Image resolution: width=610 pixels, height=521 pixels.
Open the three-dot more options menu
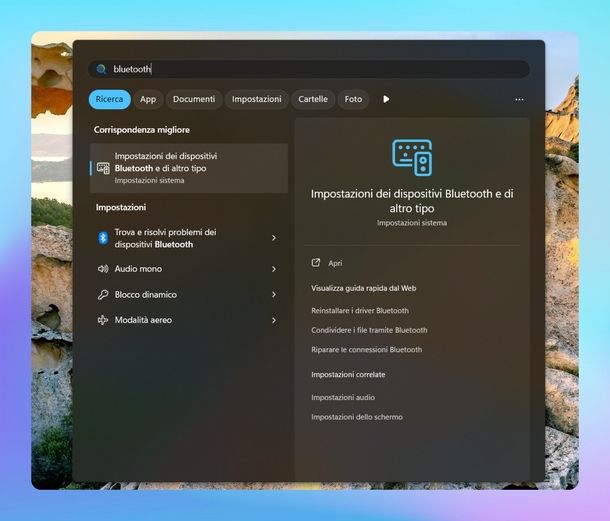coord(519,100)
